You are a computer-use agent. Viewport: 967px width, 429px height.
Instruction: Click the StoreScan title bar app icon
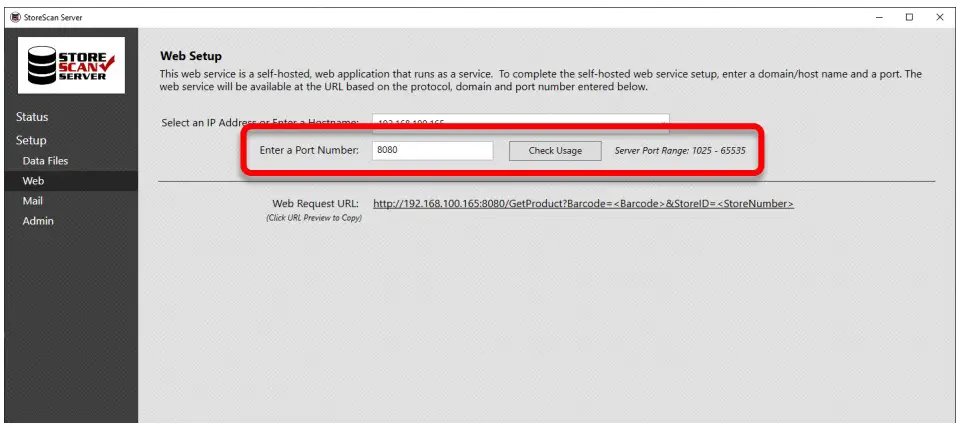pyautogui.click(x=15, y=17)
